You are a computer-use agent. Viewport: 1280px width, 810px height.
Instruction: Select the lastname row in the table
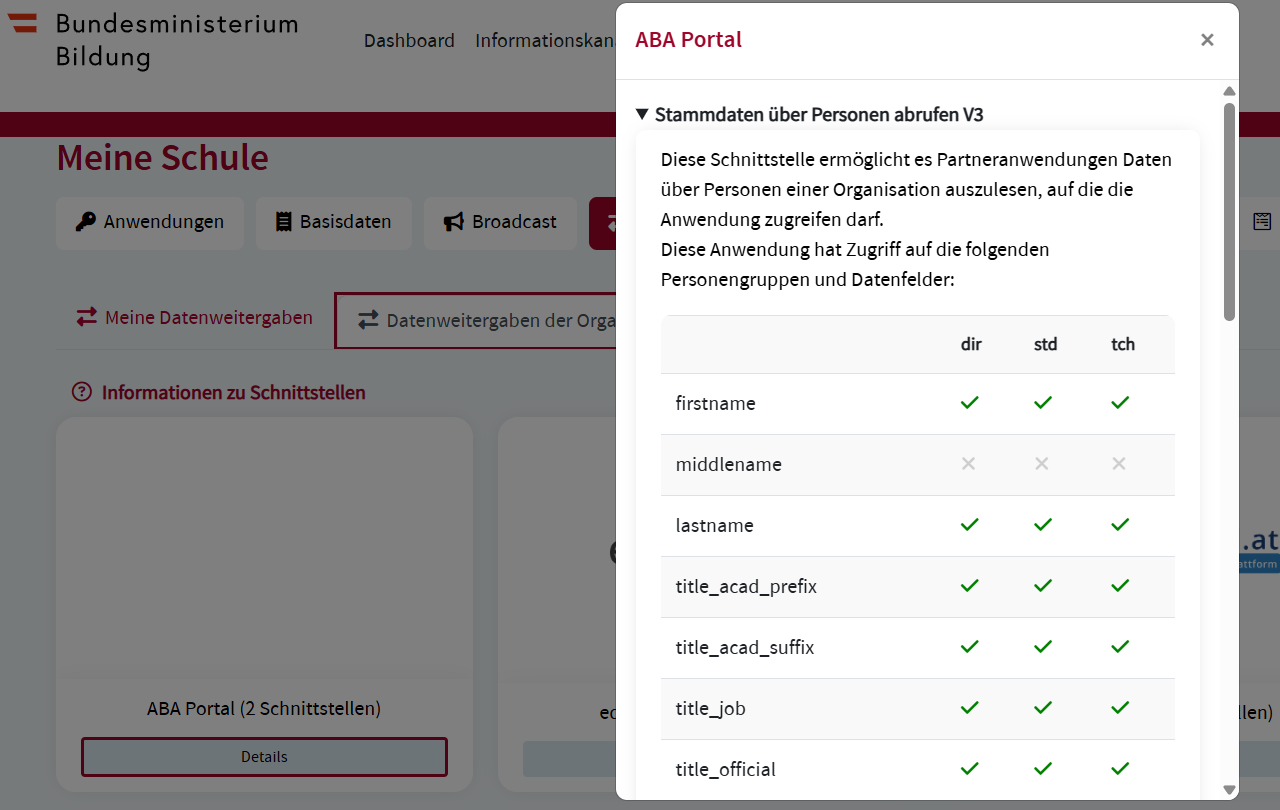coord(715,526)
